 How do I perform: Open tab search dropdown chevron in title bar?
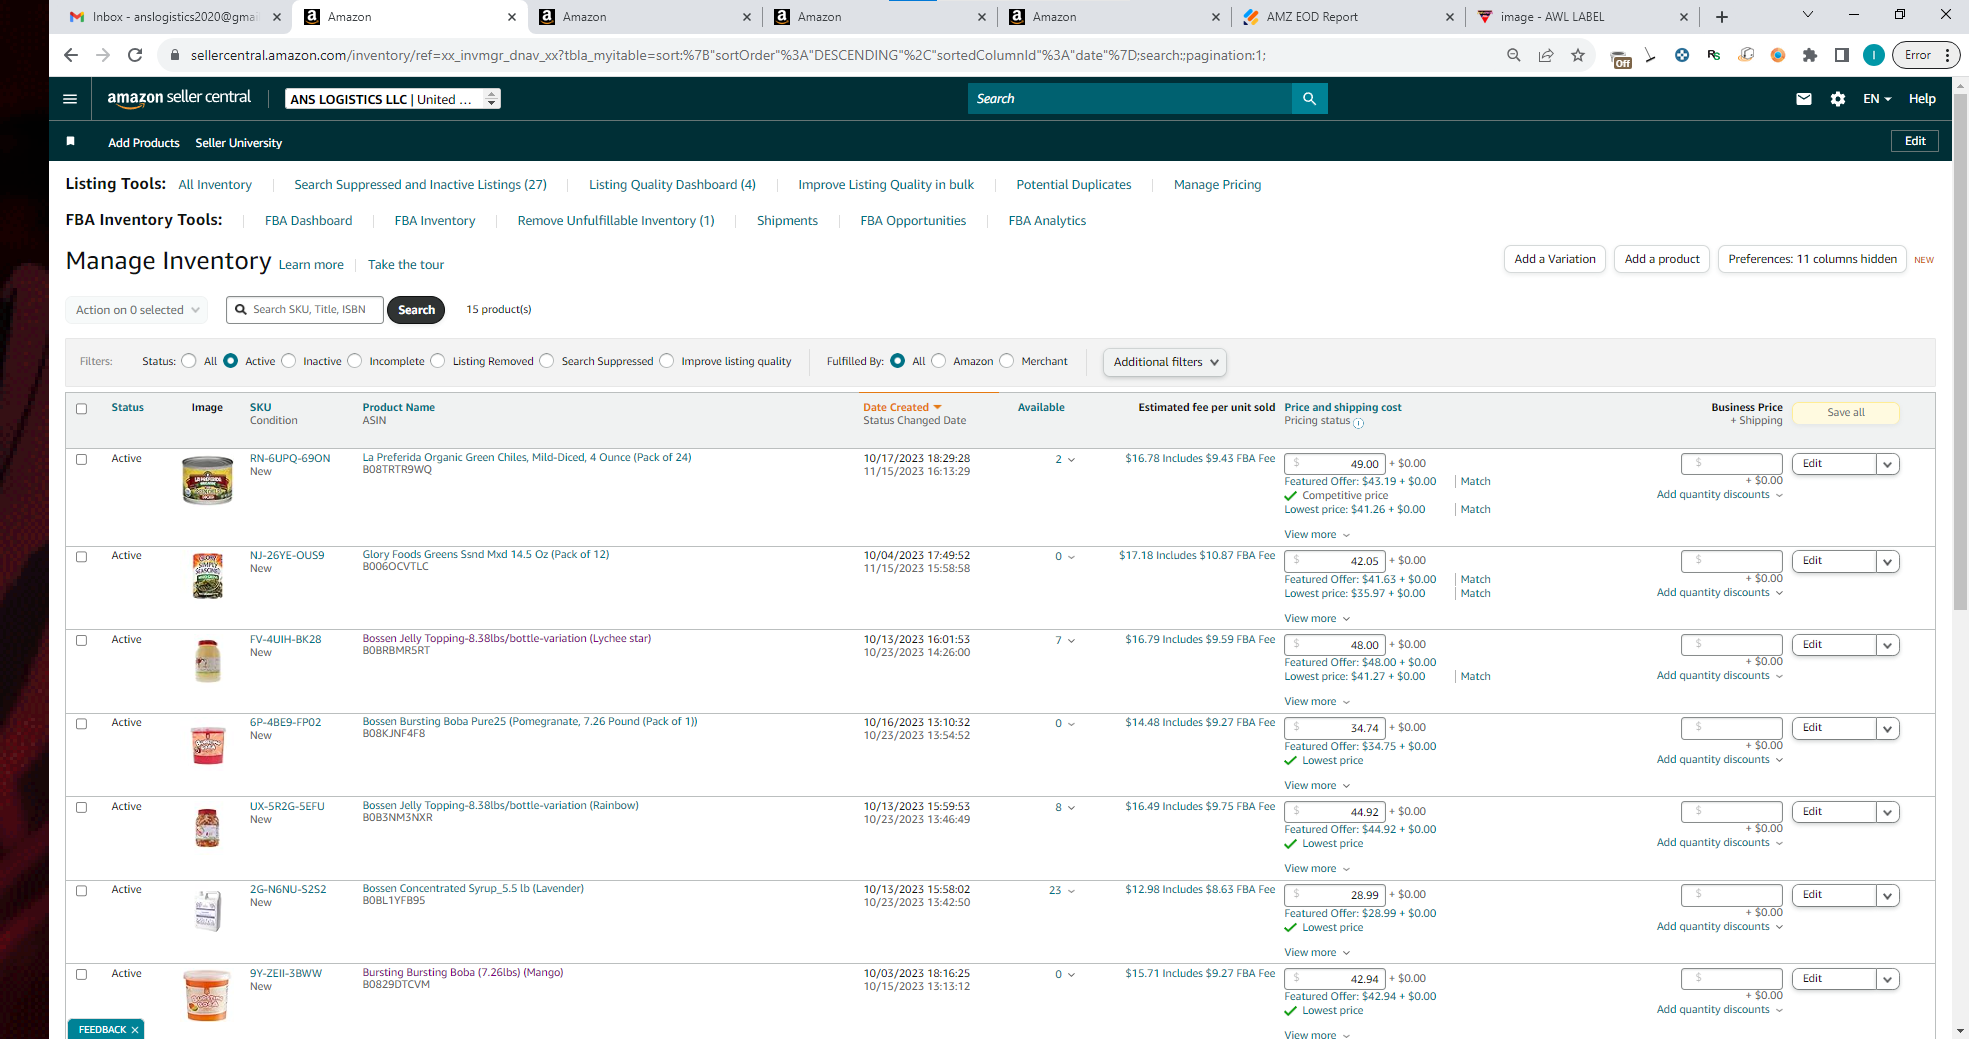pyautogui.click(x=1807, y=15)
